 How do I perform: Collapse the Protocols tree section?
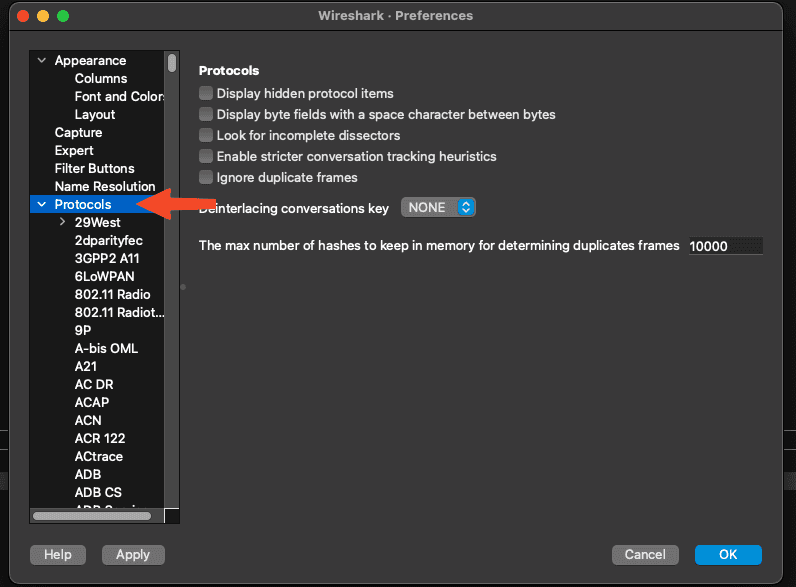41,204
